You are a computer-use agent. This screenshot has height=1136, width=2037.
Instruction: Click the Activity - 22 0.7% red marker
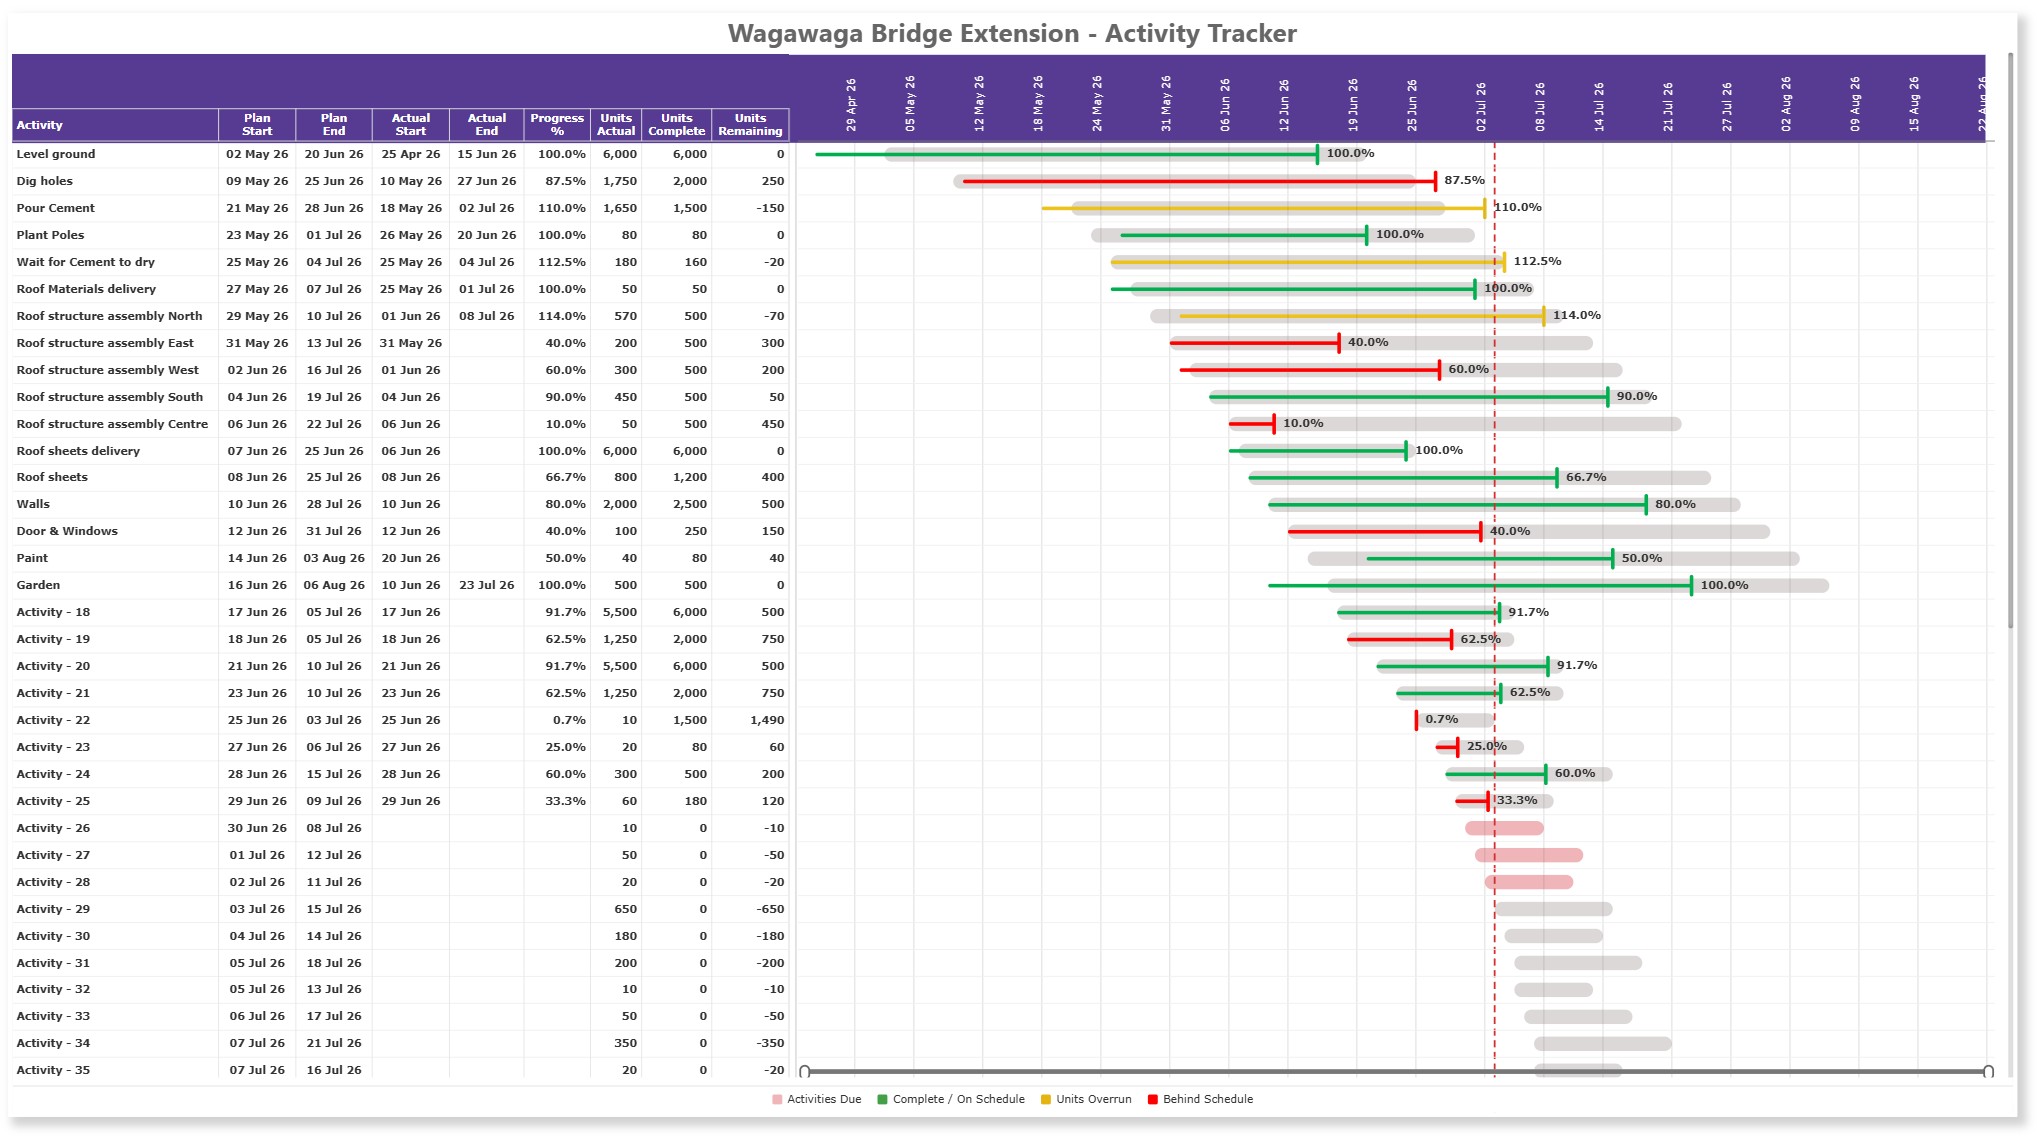[1416, 720]
